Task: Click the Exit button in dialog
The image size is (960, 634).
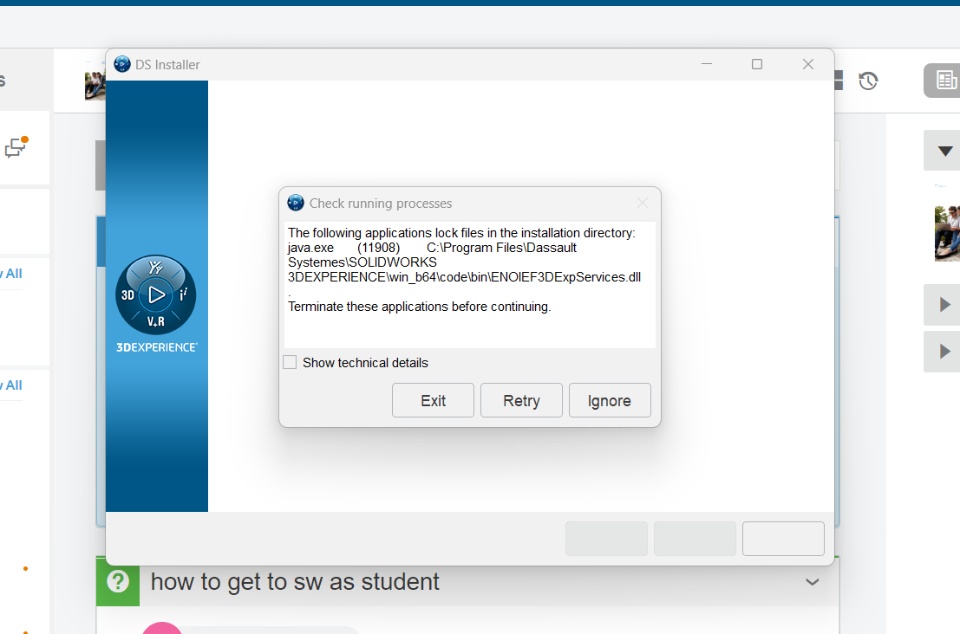Action: pyautogui.click(x=433, y=401)
